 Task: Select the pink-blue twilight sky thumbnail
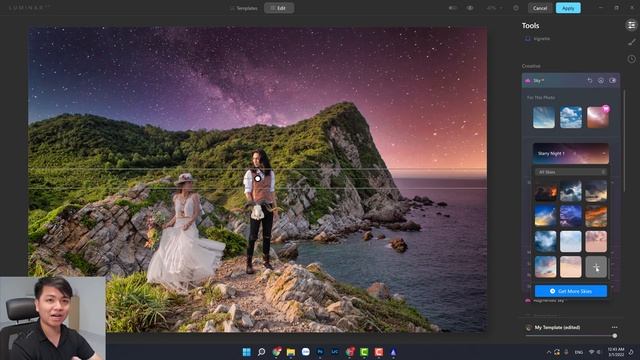tap(545, 267)
